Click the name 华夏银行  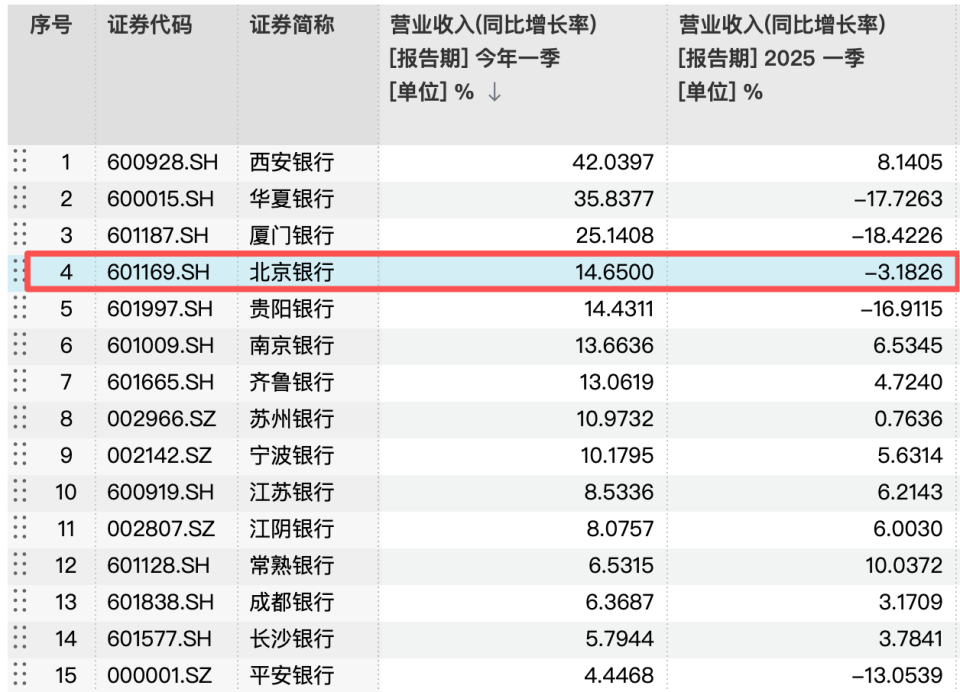(x=292, y=199)
